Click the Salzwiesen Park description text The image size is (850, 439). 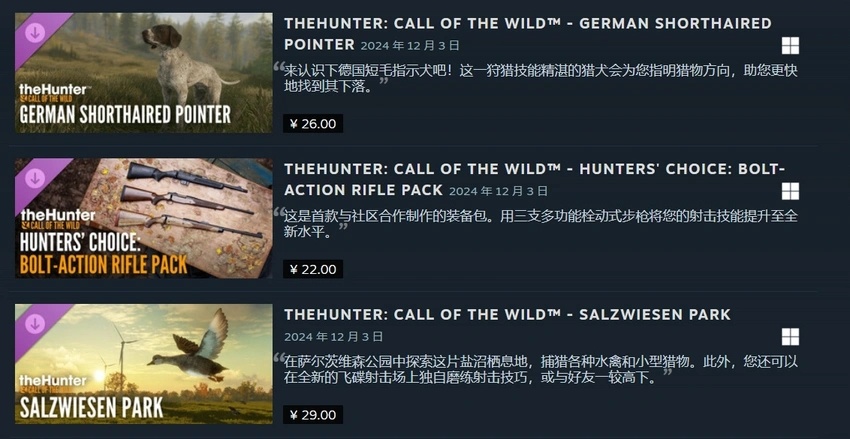tap(540, 370)
